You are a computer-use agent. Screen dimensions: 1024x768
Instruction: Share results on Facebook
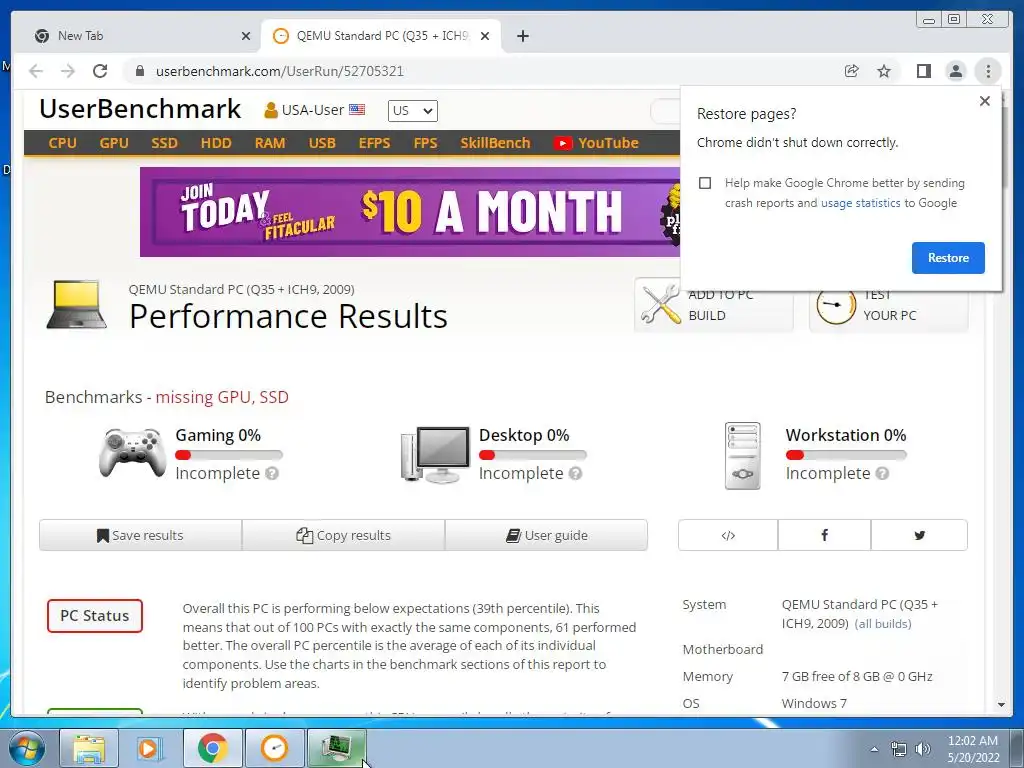pyautogui.click(x=824, y=536)
